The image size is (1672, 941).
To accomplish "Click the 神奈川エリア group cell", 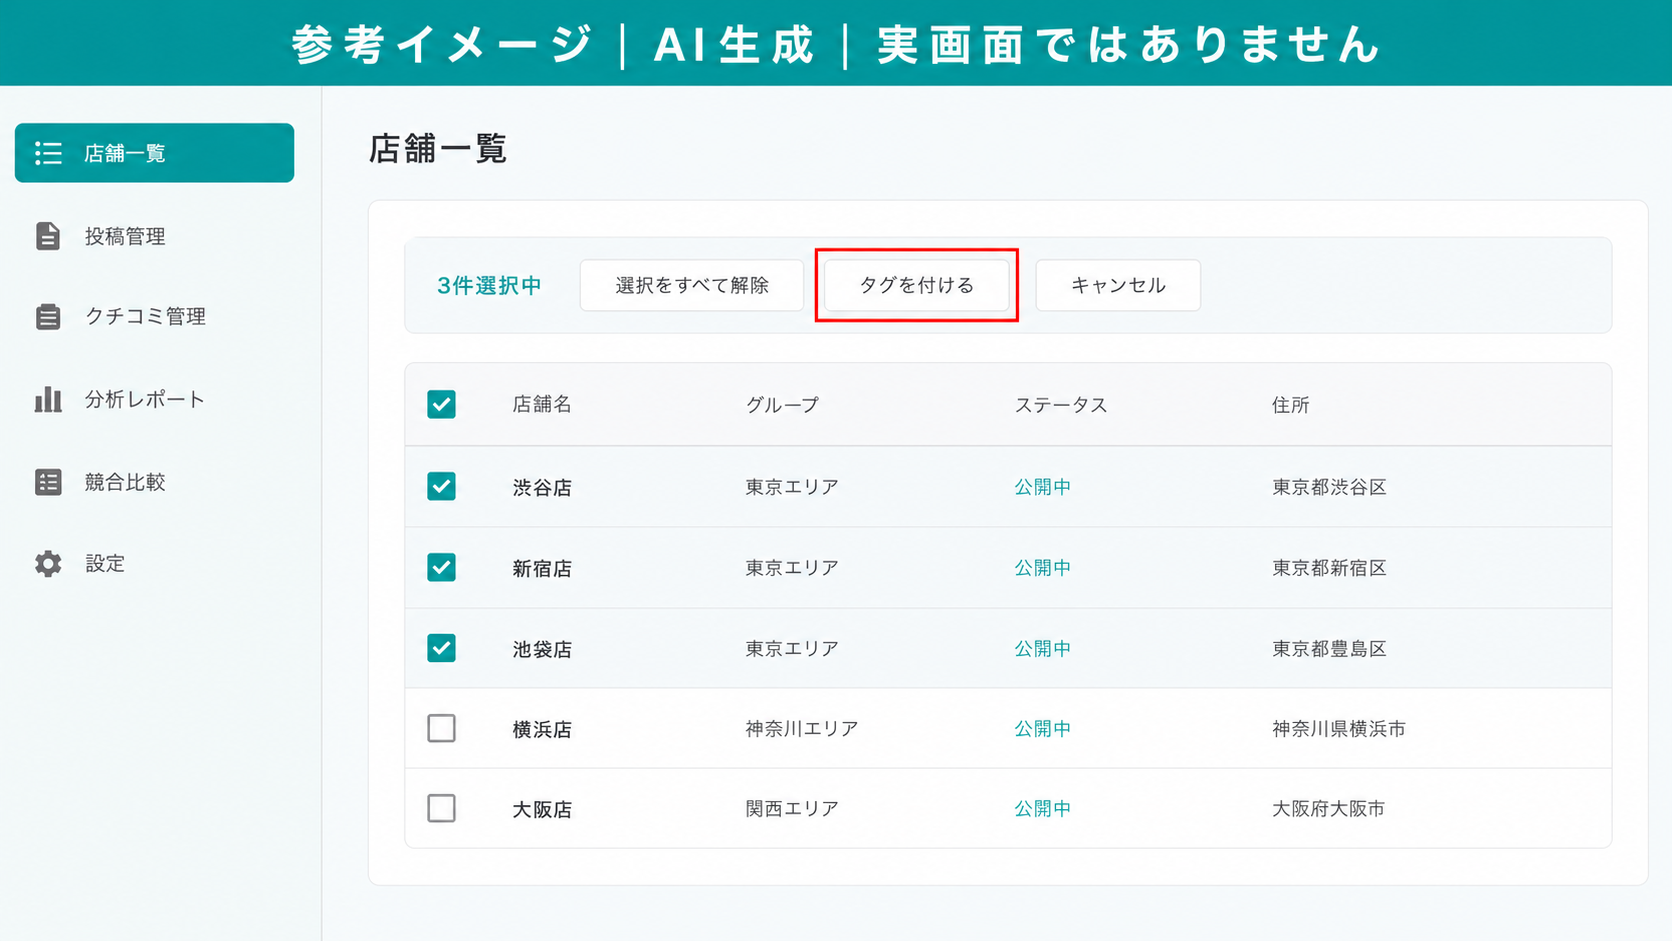I will [802, 728].
